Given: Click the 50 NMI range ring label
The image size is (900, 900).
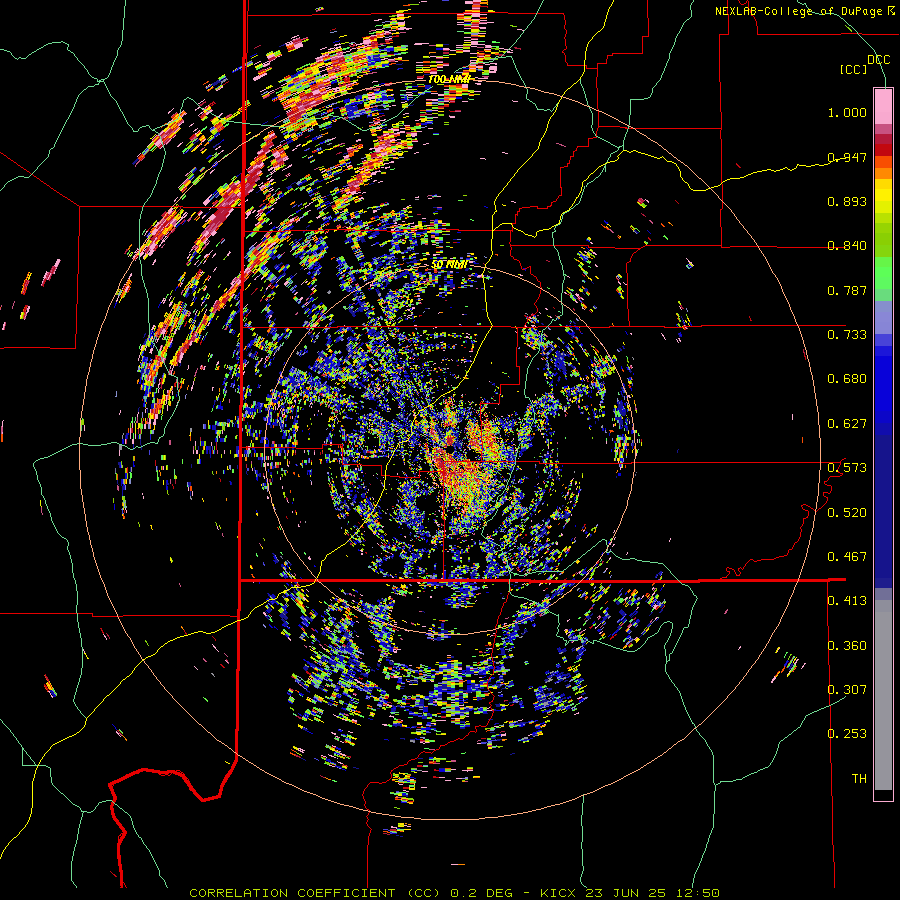Looking at the screenshot, I should tap(449, 265).
